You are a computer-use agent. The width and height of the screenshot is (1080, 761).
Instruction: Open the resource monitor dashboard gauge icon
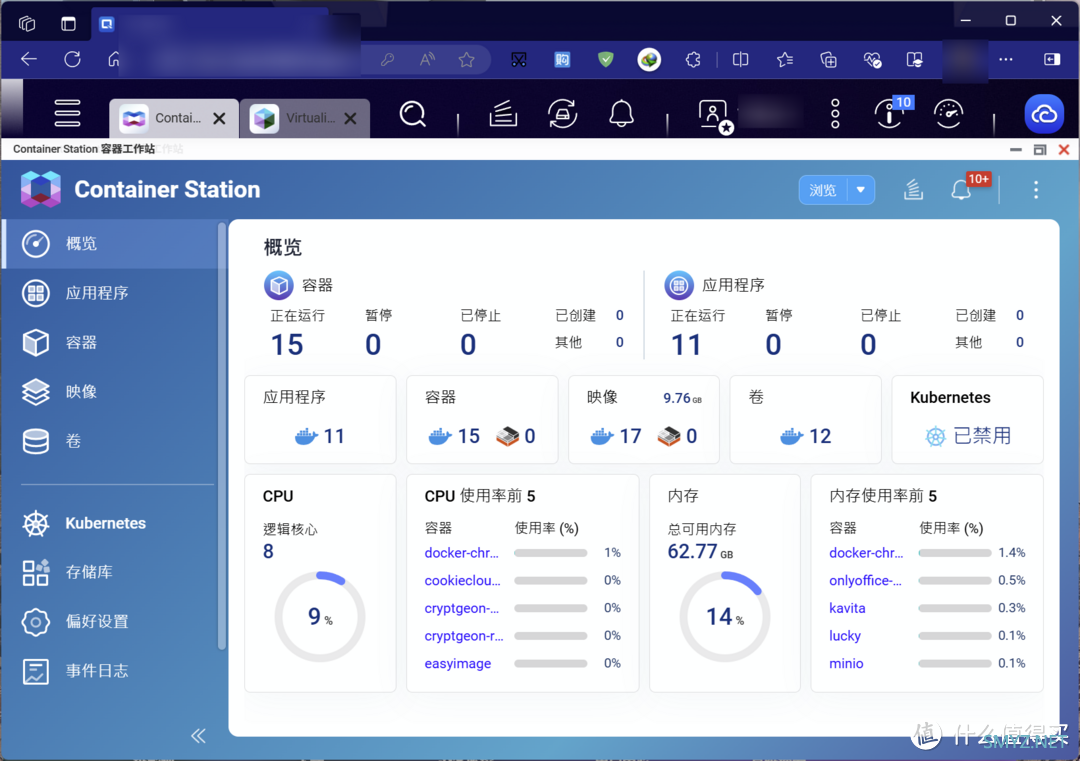pos(948,114)
